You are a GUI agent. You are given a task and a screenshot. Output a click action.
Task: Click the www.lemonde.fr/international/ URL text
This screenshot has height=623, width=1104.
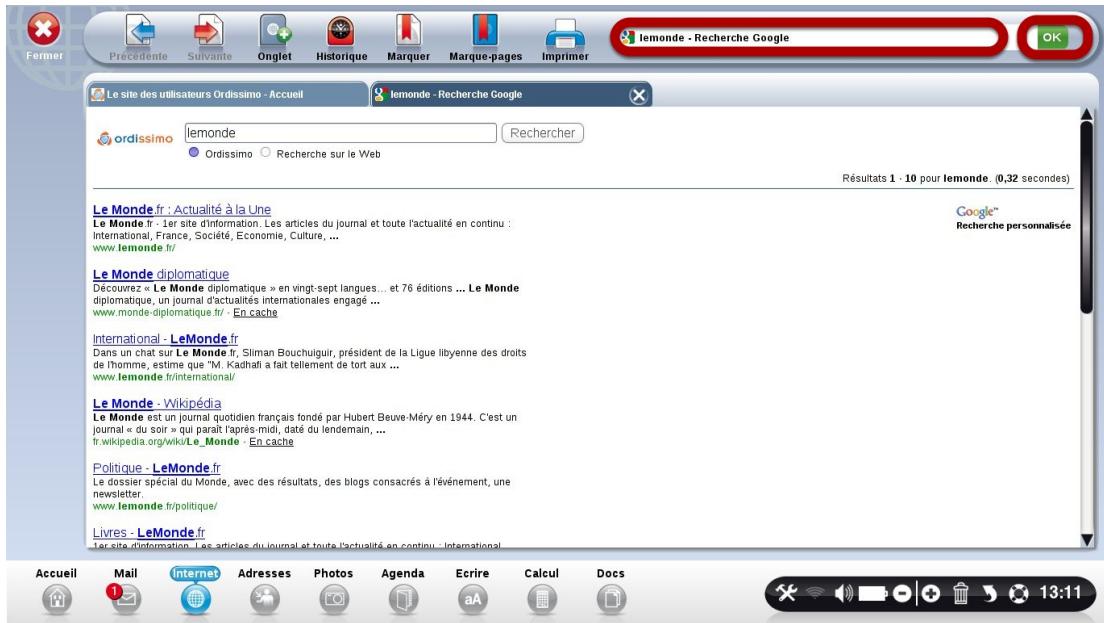tap(163, 377)
